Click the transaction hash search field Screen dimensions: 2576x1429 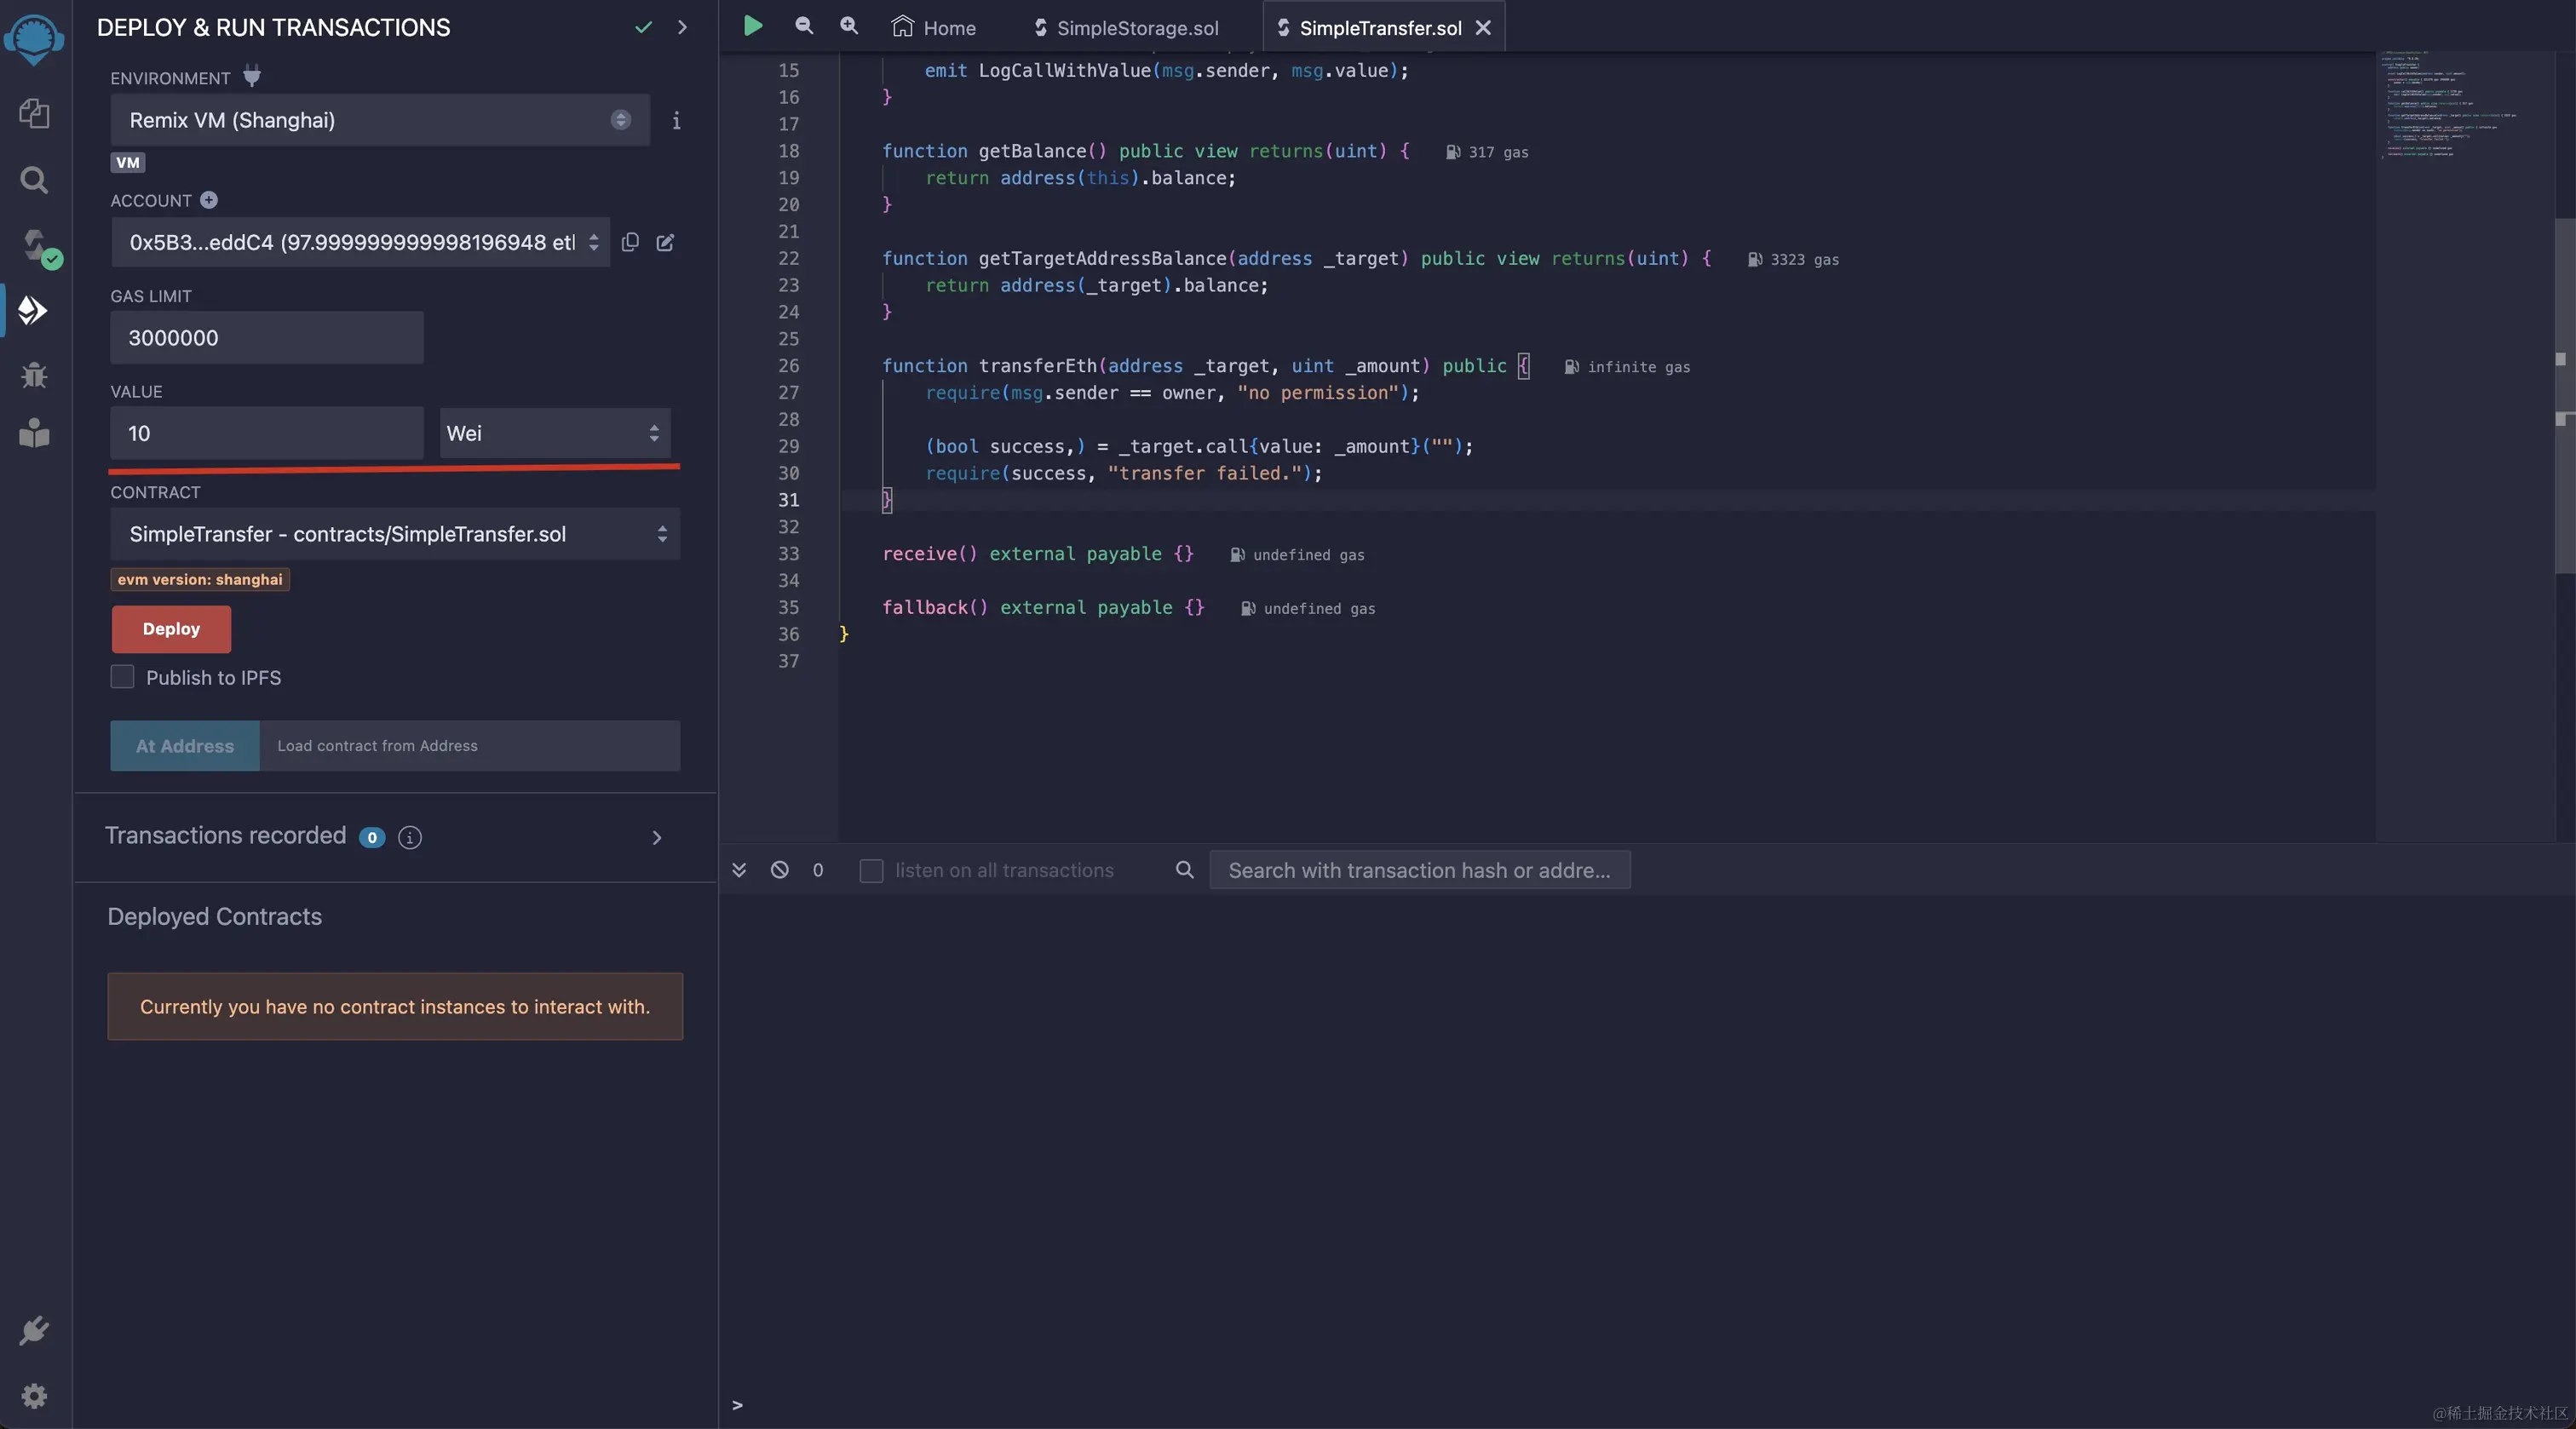(1418, 870)
